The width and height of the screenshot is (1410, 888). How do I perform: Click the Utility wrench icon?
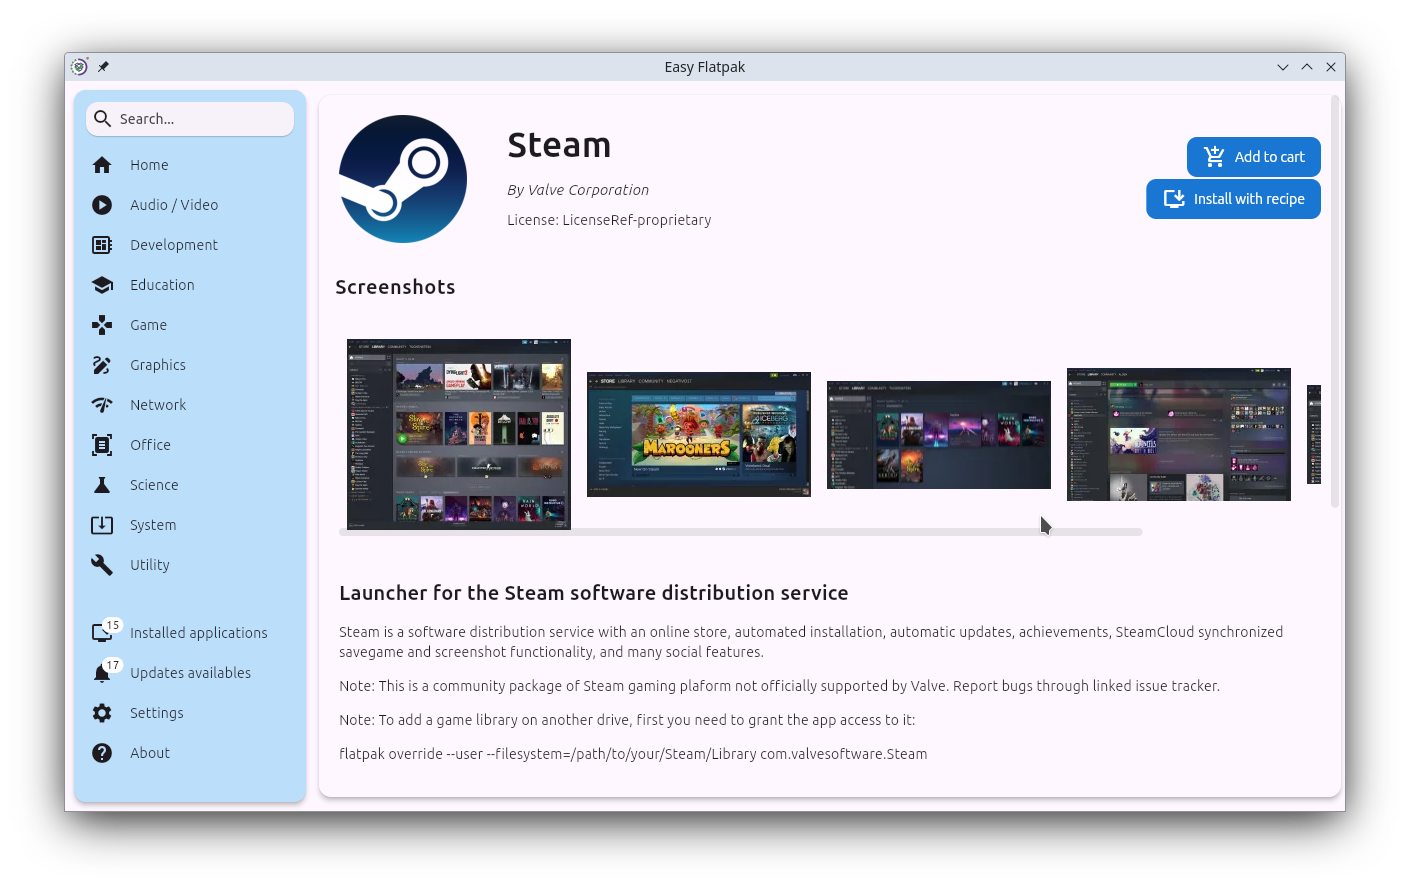[x=102, y=565]
